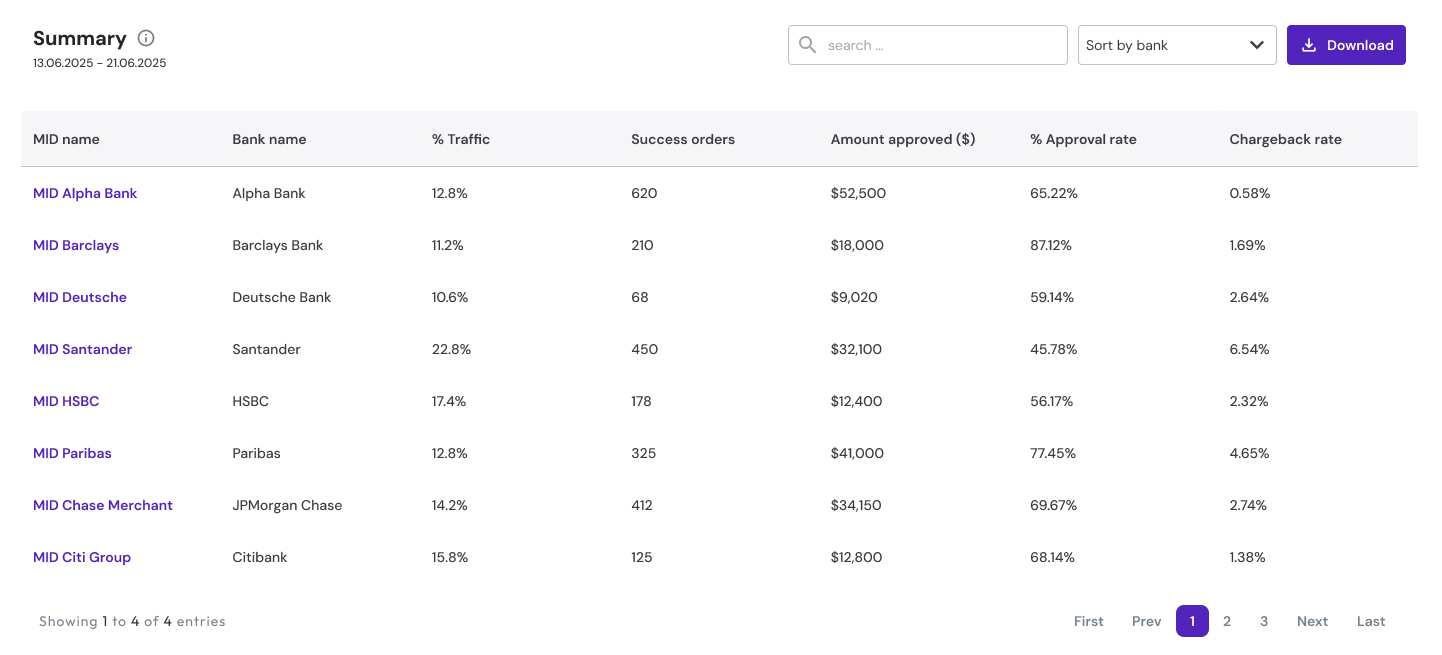1442x655 pixels.
Task: Click the 620 success orders value
Action: [644, 193]
